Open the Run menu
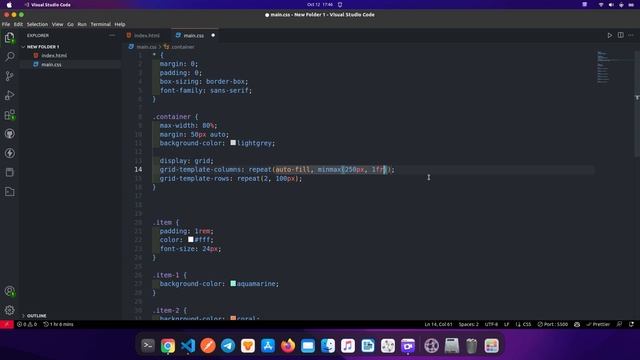This screenshot has height=360, width=640. pyautogui.click(x=82, y=24)
